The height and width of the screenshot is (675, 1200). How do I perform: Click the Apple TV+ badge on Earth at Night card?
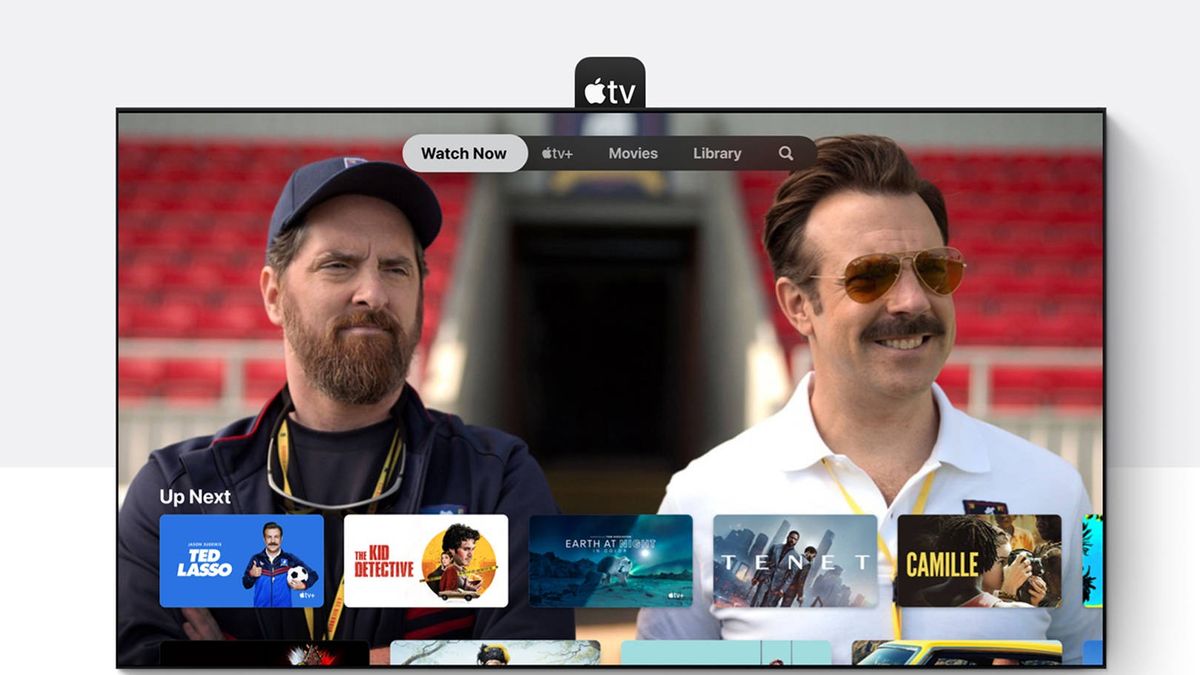click(x=675, y=595)
